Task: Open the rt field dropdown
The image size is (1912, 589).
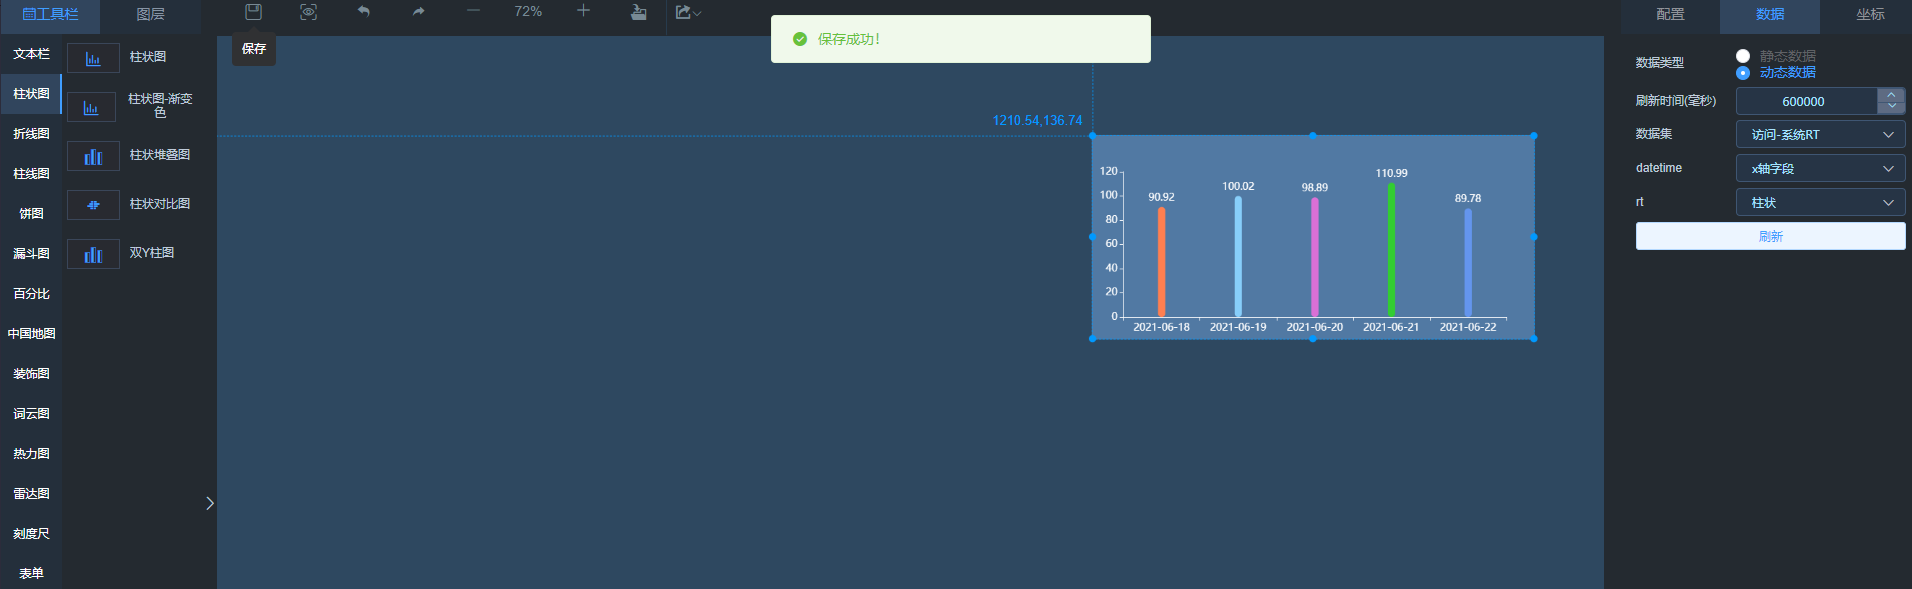Action: (x=1820, y=203)
